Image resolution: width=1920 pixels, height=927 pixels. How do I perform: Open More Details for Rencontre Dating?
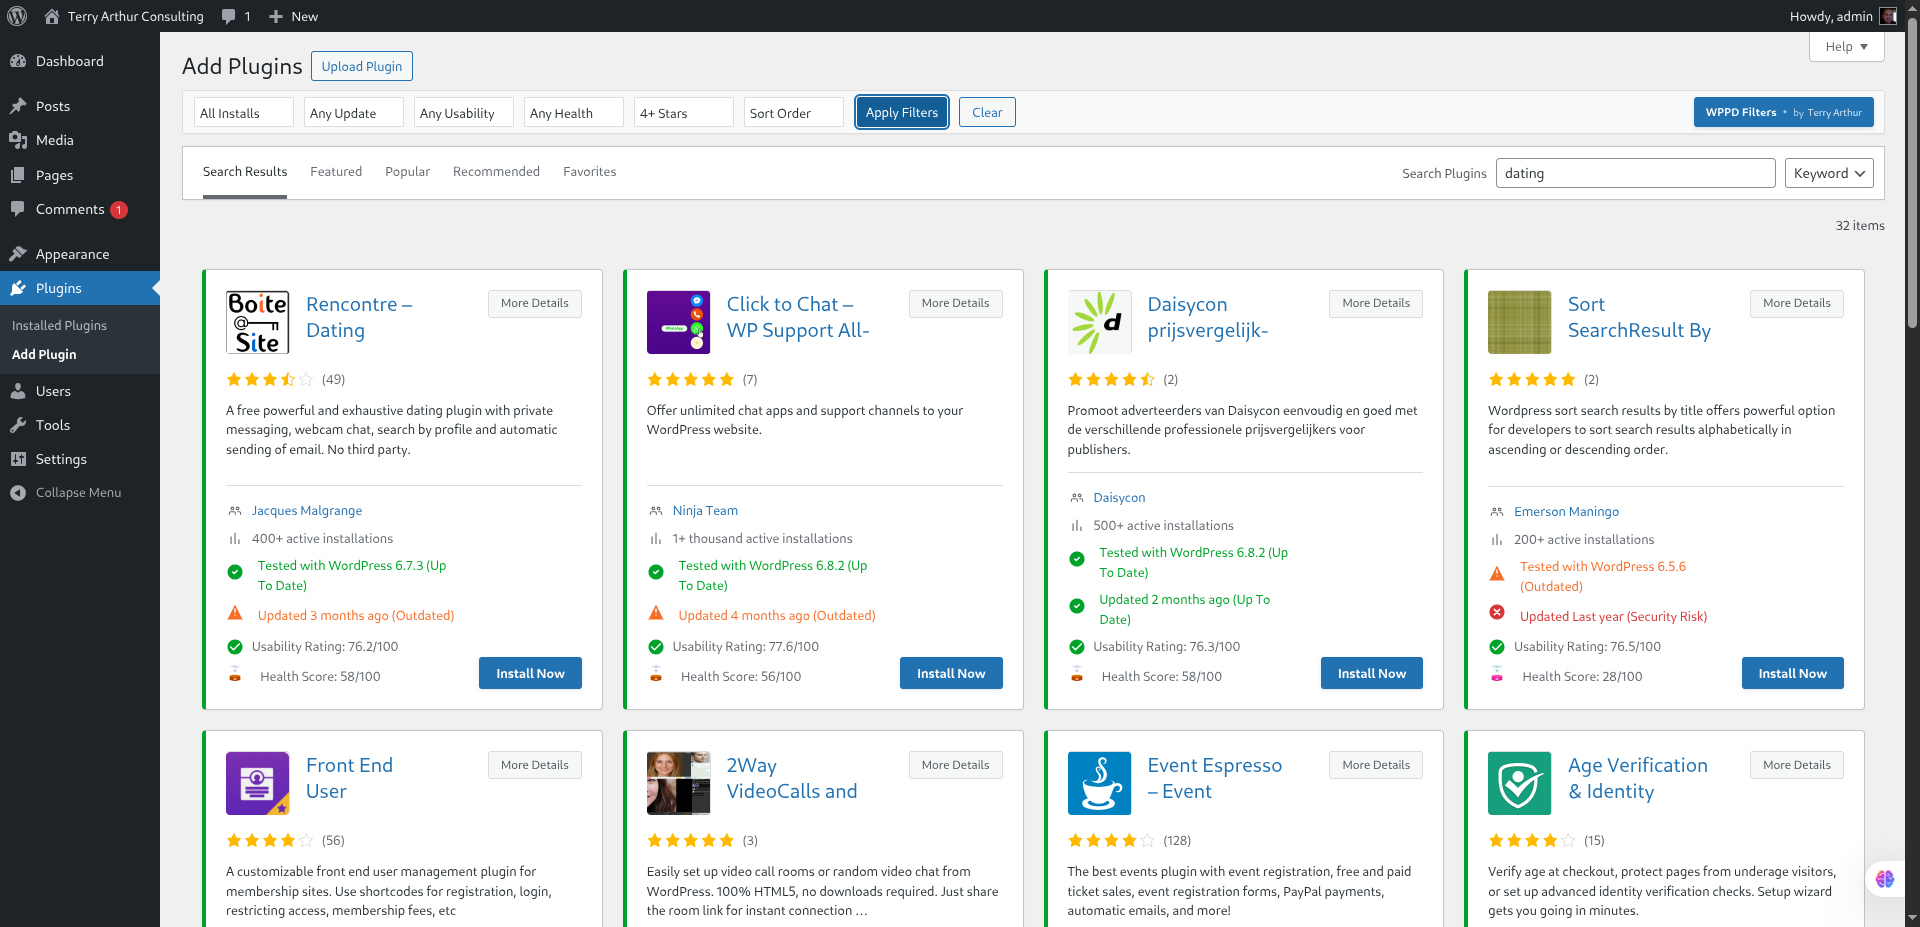(x=535, y=304)
